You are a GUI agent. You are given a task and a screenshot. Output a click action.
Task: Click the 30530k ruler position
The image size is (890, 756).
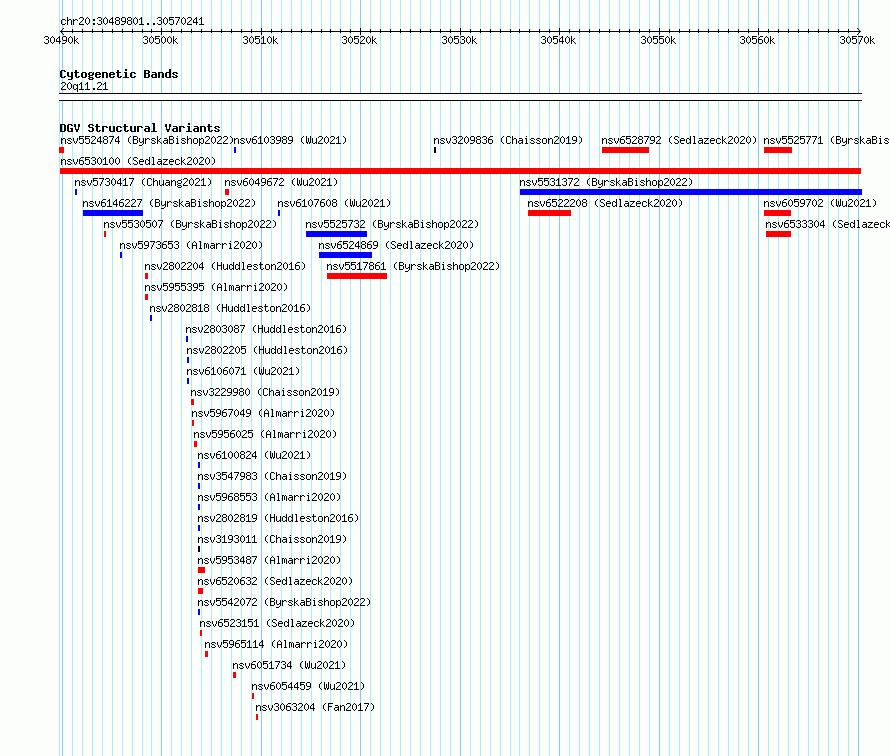[x=459, y=40]
